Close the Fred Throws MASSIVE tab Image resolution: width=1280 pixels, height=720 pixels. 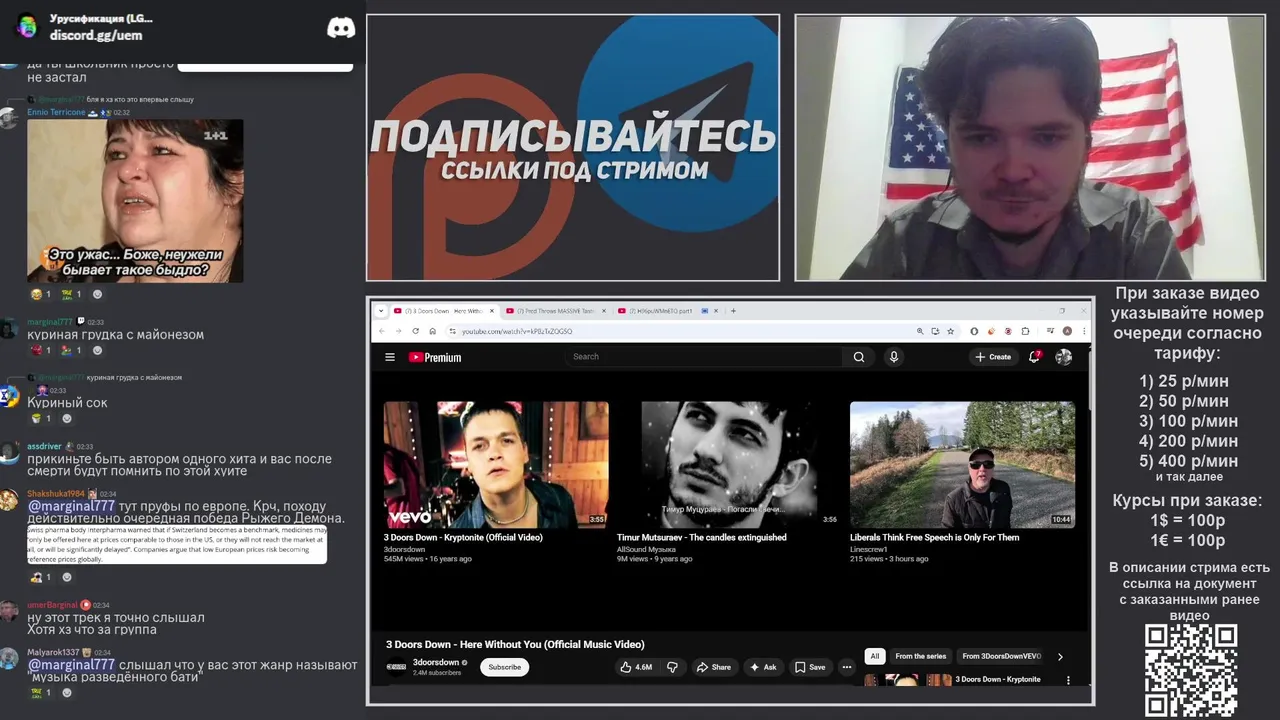[605, 311]
